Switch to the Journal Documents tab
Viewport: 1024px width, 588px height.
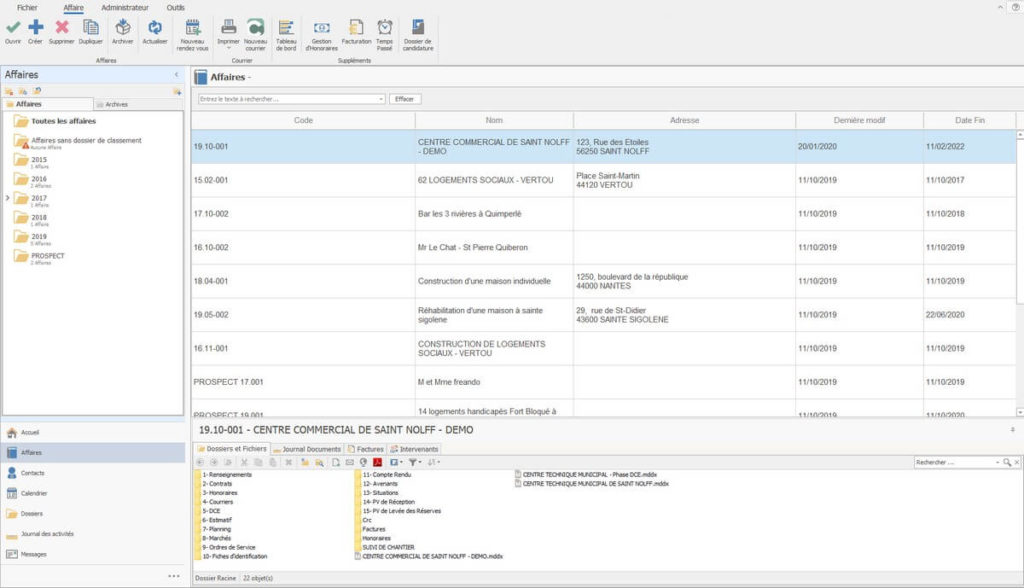pos(310,448)
